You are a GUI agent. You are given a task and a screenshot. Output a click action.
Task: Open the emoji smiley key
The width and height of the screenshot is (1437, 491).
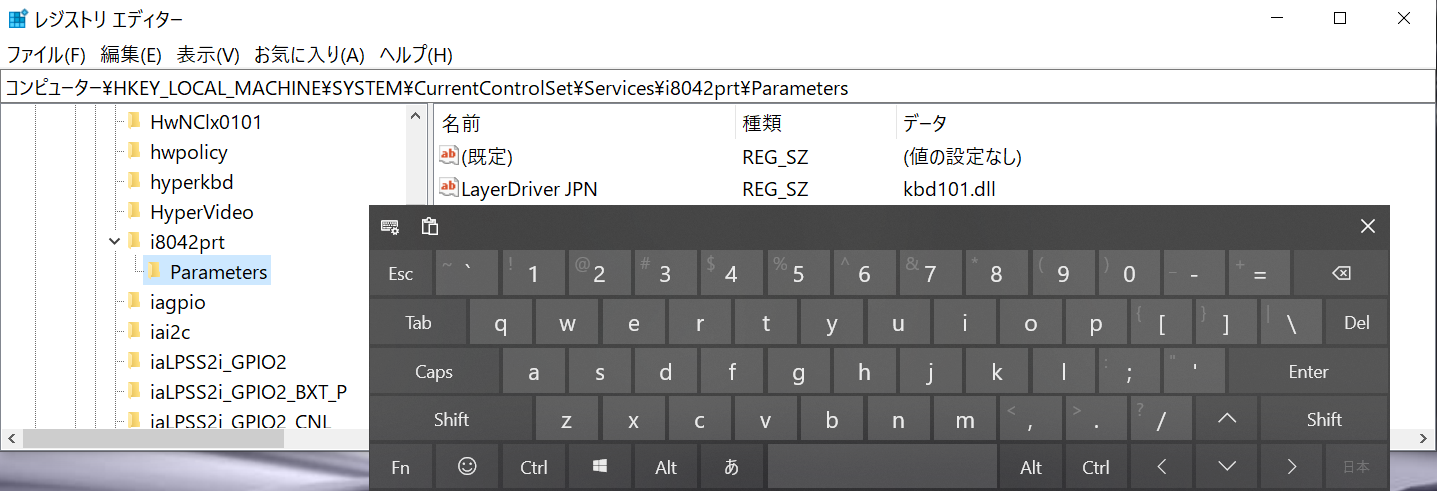pyautogui.click(x=467, y=467)
